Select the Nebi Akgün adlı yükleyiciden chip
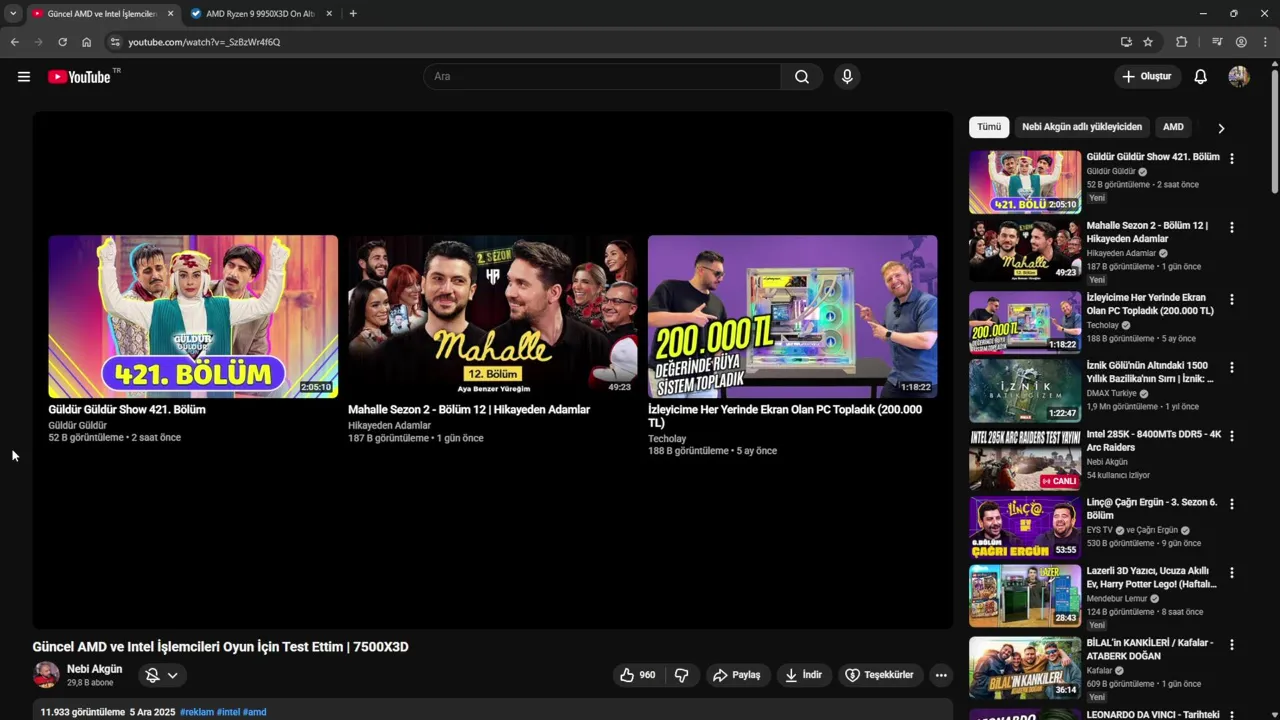The image size is (1280, 720). [1082, 127]
